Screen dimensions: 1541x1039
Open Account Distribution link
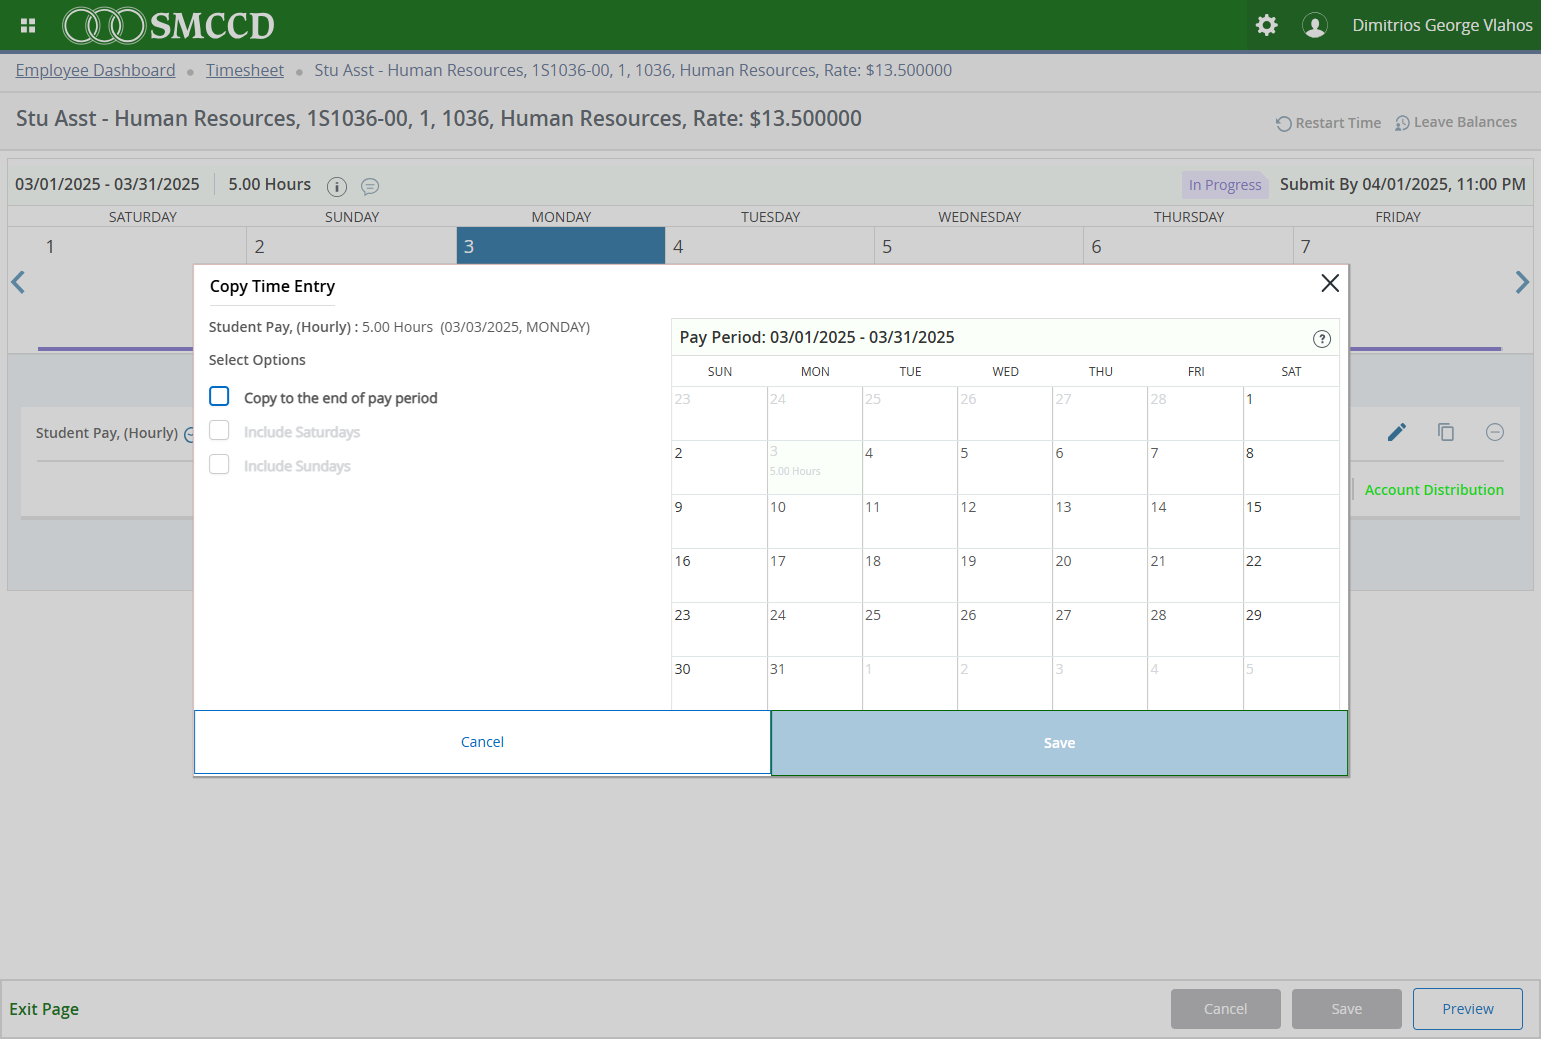click(1434, 490)
